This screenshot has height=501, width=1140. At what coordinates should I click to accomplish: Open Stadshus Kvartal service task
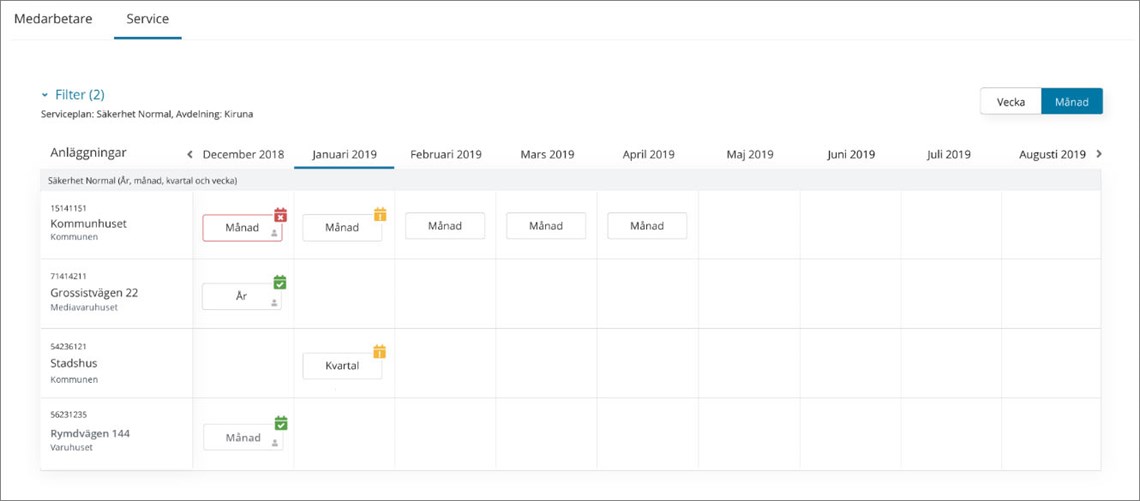(342, 366)
